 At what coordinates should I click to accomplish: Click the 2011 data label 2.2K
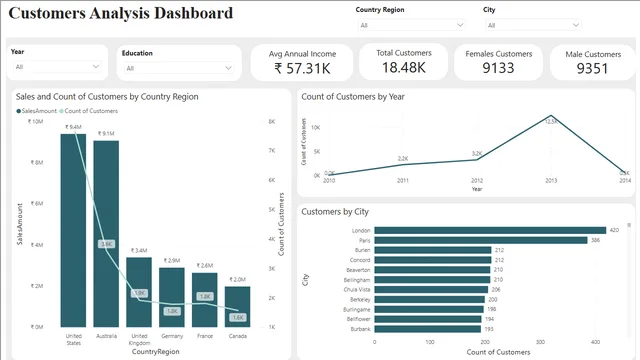403,158
